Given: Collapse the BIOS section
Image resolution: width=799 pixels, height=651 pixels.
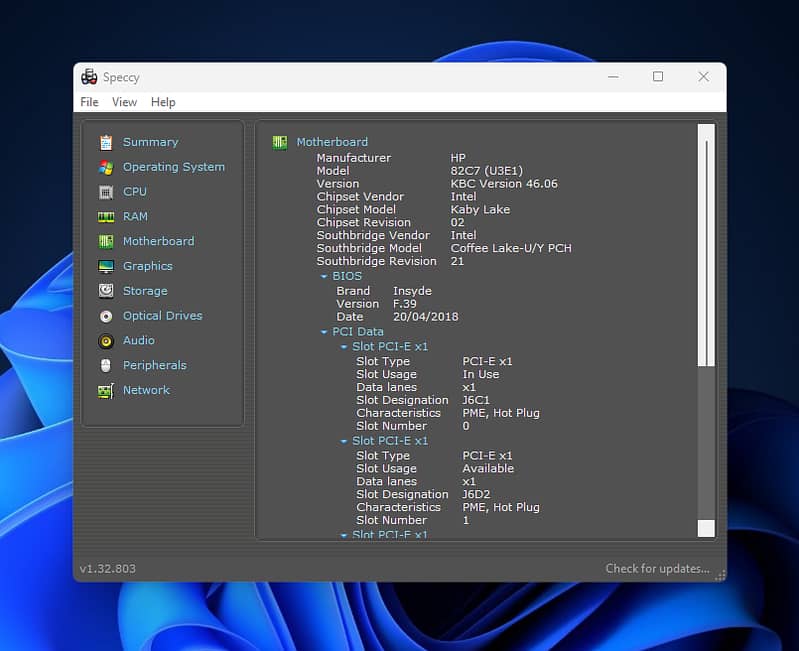Looking at the screenshot, I should [x=324, y=276].
